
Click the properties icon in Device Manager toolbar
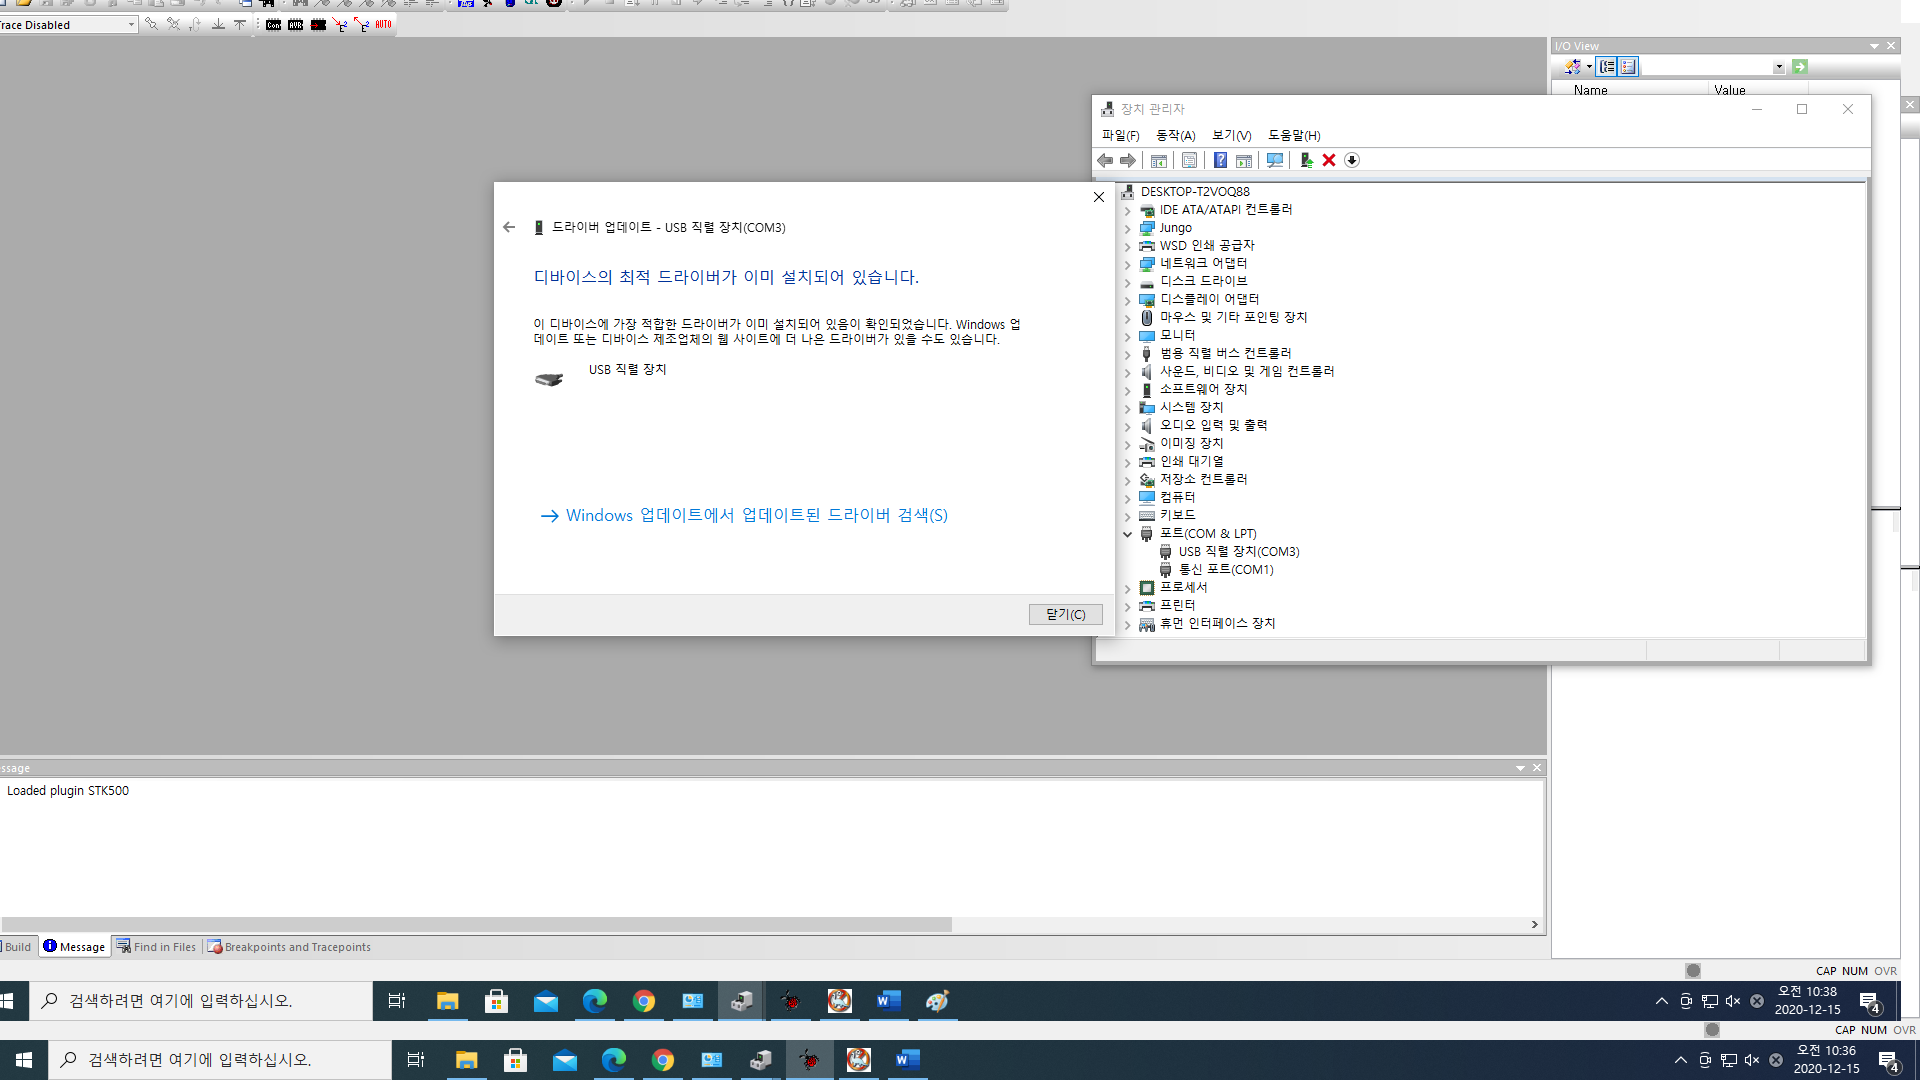click(x=1189, y=160)
